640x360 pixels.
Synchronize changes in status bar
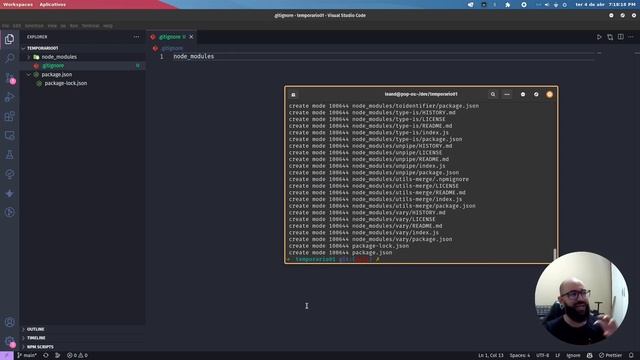click(46, 356)
